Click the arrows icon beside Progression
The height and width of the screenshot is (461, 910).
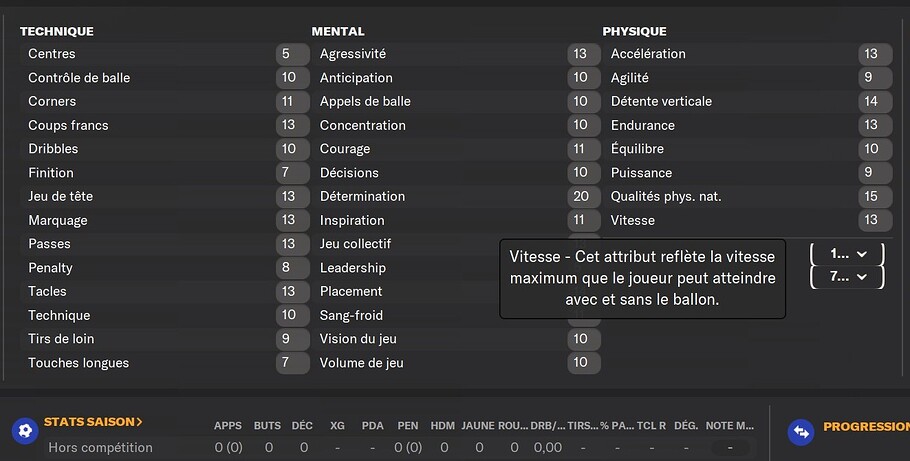[x=801, y=431]
